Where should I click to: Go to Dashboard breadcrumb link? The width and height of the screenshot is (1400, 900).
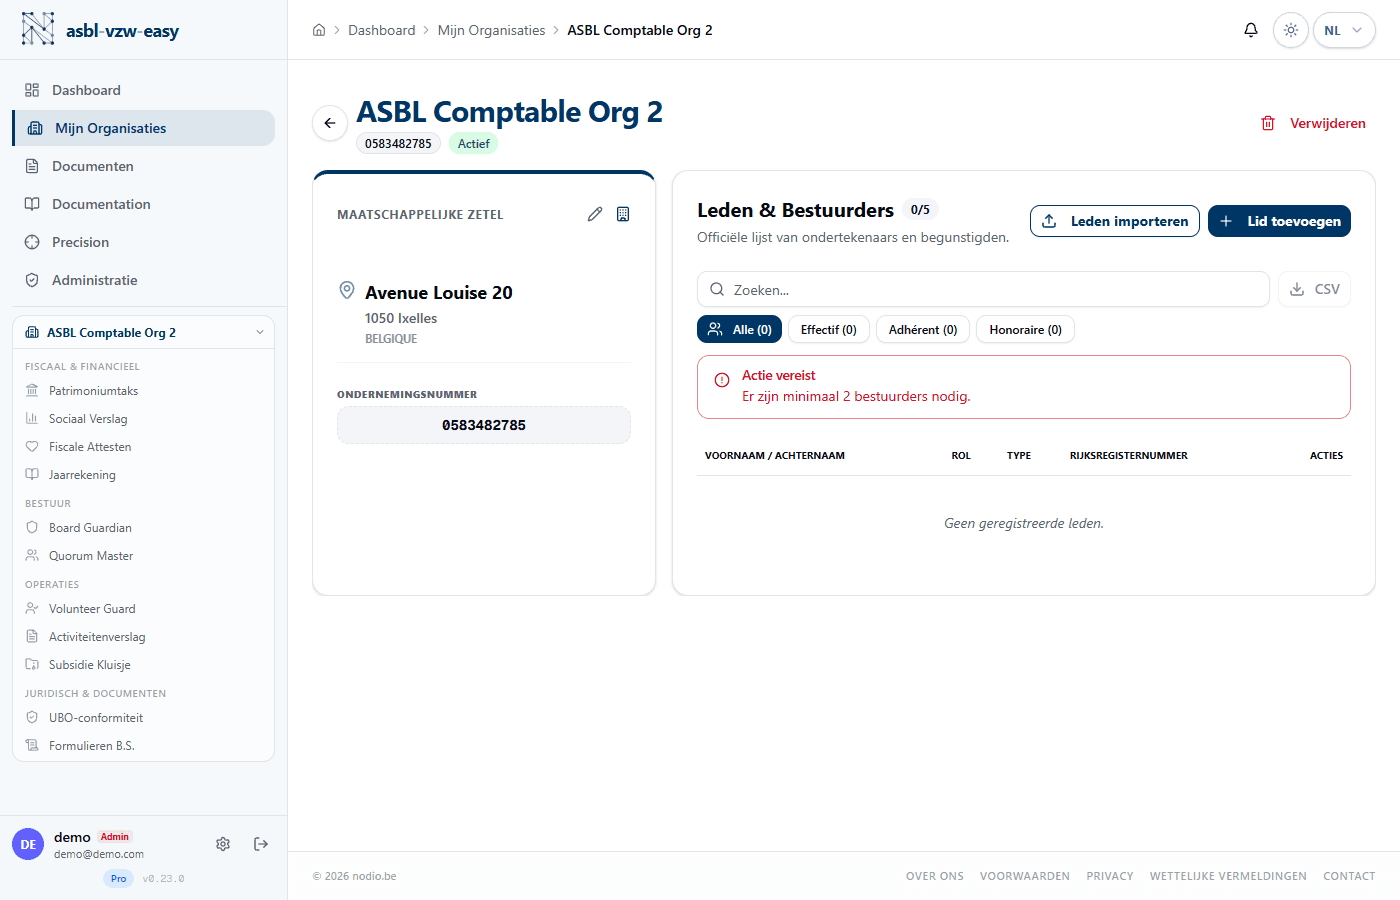pyautogui.click(x=382, y=30)
